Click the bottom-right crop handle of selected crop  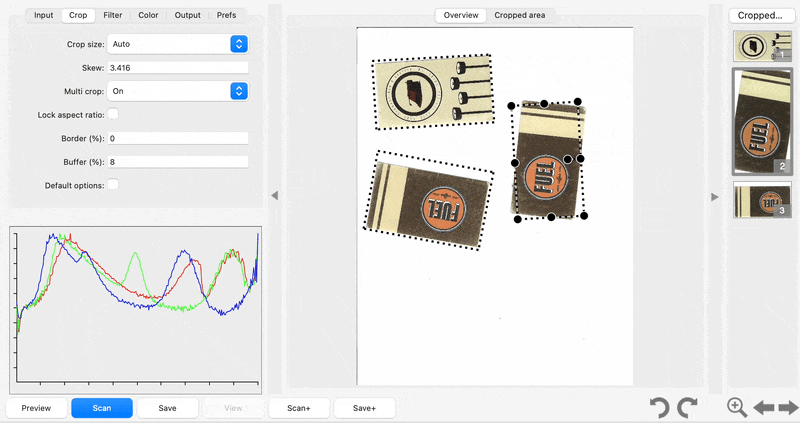[584, 216]
